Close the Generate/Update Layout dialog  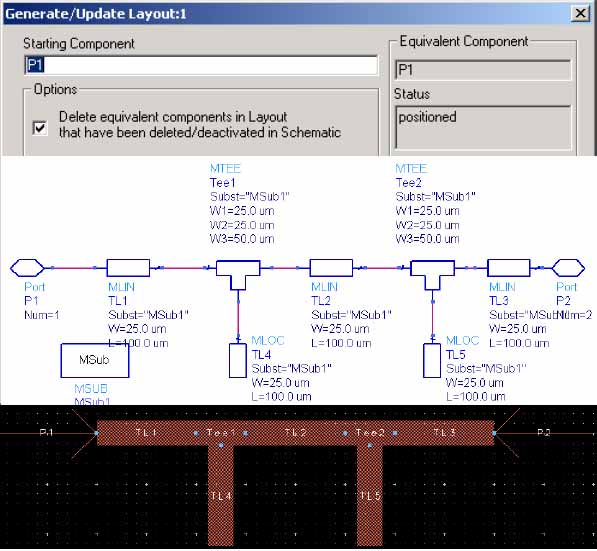coord(581,13)
